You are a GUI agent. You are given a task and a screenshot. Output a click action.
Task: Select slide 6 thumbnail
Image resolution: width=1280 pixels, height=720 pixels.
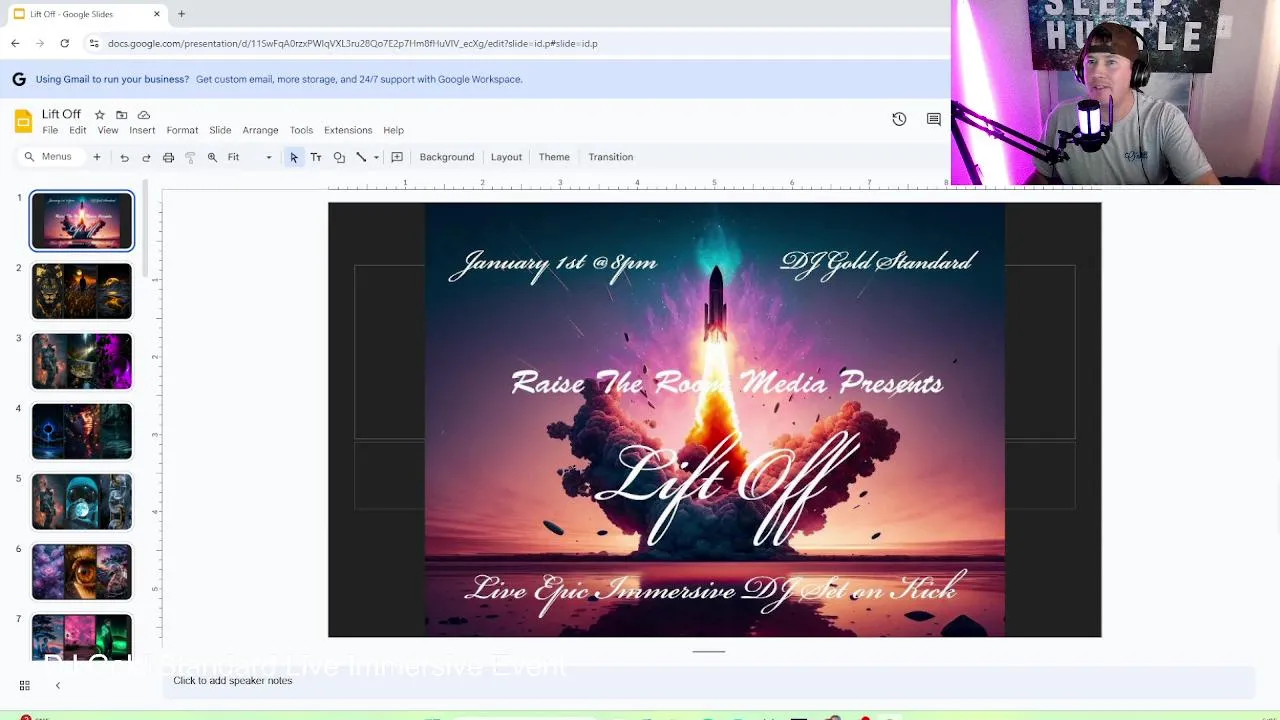(x=82, y=571)
